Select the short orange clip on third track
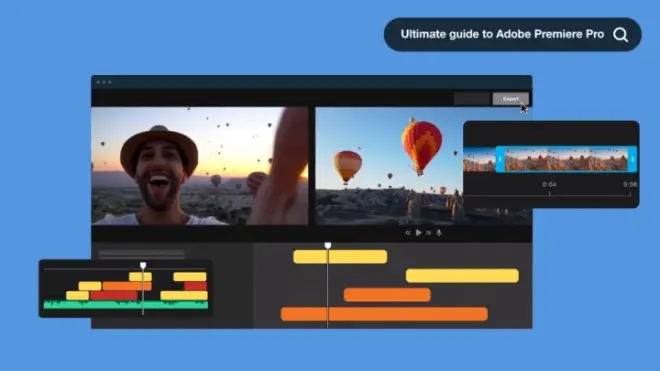Image resolution: width=660 pixels, height=371 pixels. (x=387, y=295)
